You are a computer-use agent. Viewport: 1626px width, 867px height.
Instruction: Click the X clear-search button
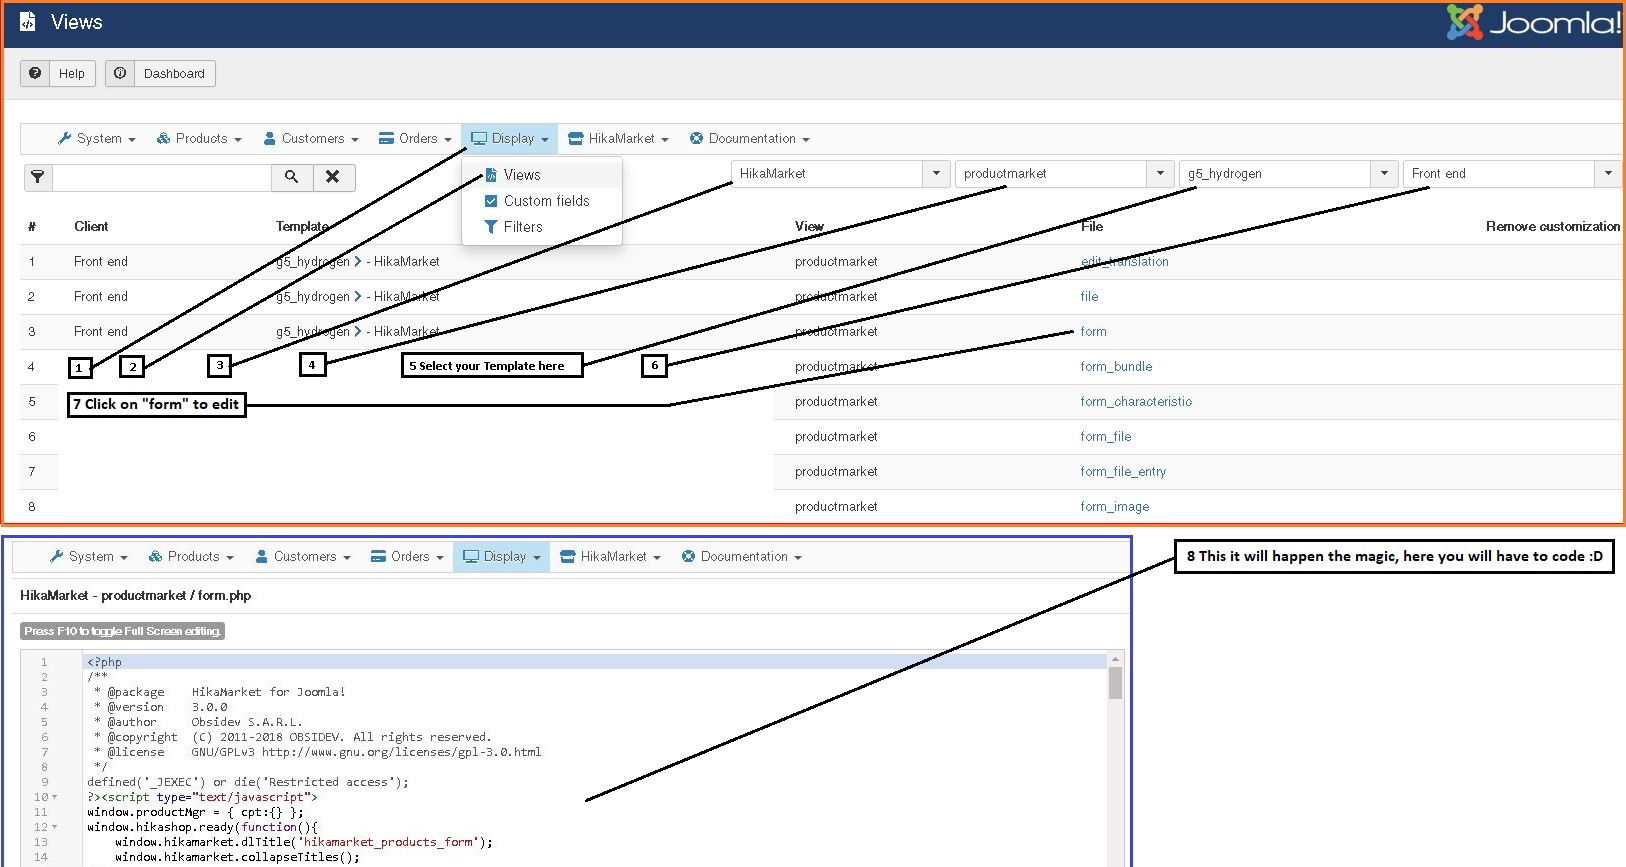click(x=334, y=177)
